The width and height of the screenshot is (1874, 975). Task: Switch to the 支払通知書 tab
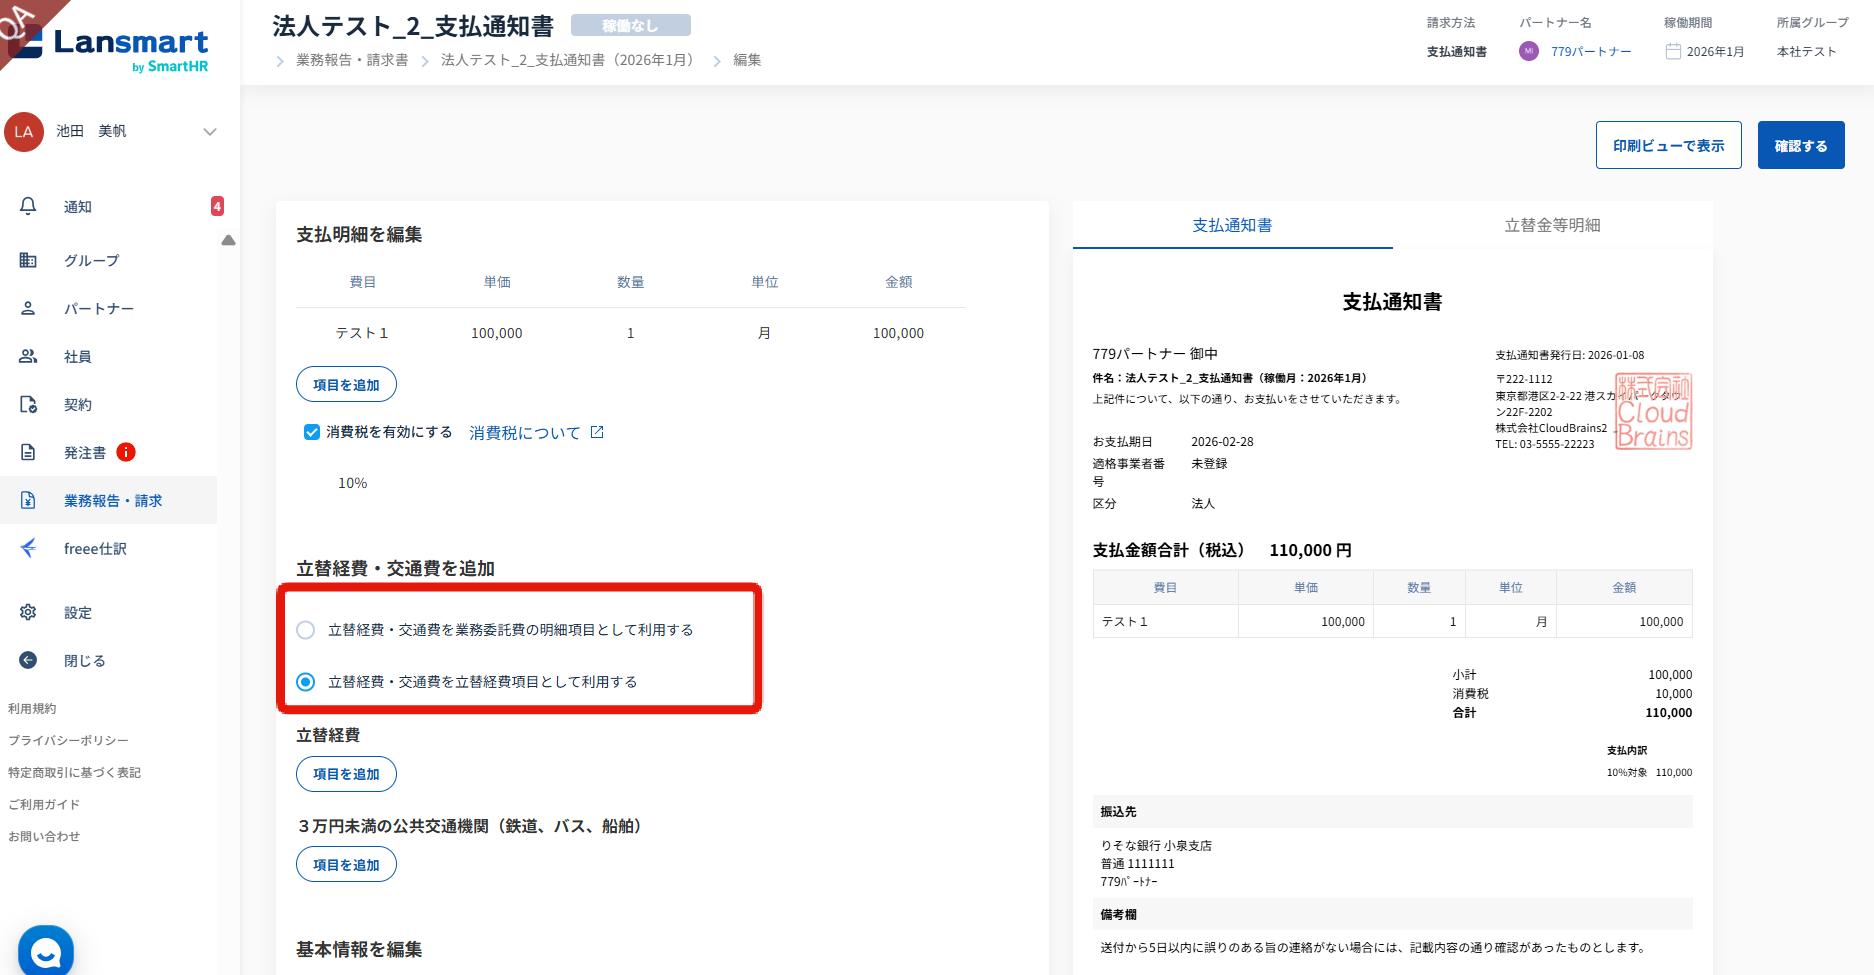coord(1232,225)
